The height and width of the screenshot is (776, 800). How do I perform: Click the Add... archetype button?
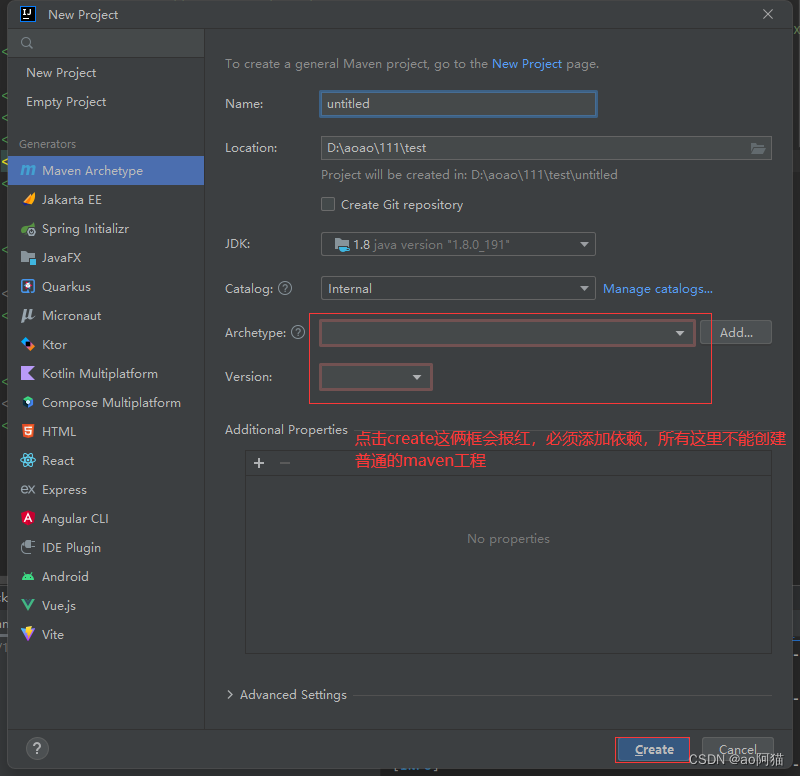coord(736,333)
